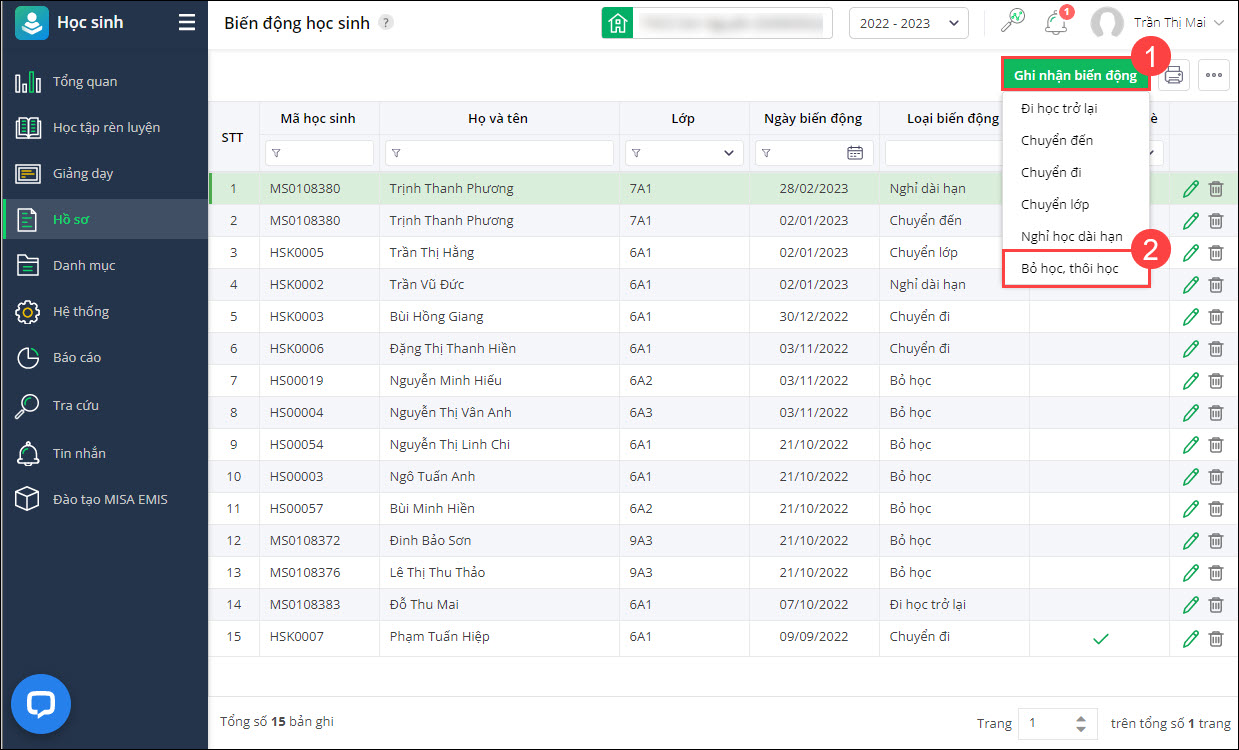Open the Lớp column filter dropdown

pyautogui.click(x=728, y=153)
